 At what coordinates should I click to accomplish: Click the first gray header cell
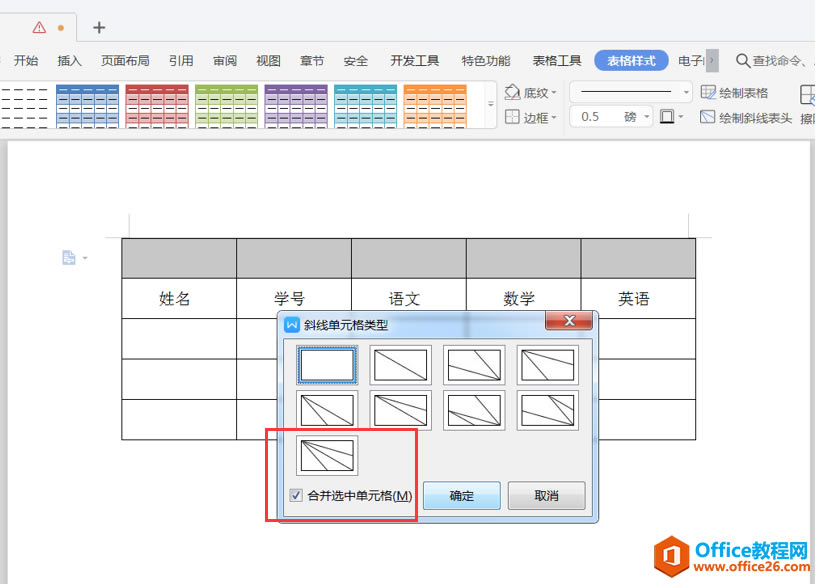[x=179, y=258]
